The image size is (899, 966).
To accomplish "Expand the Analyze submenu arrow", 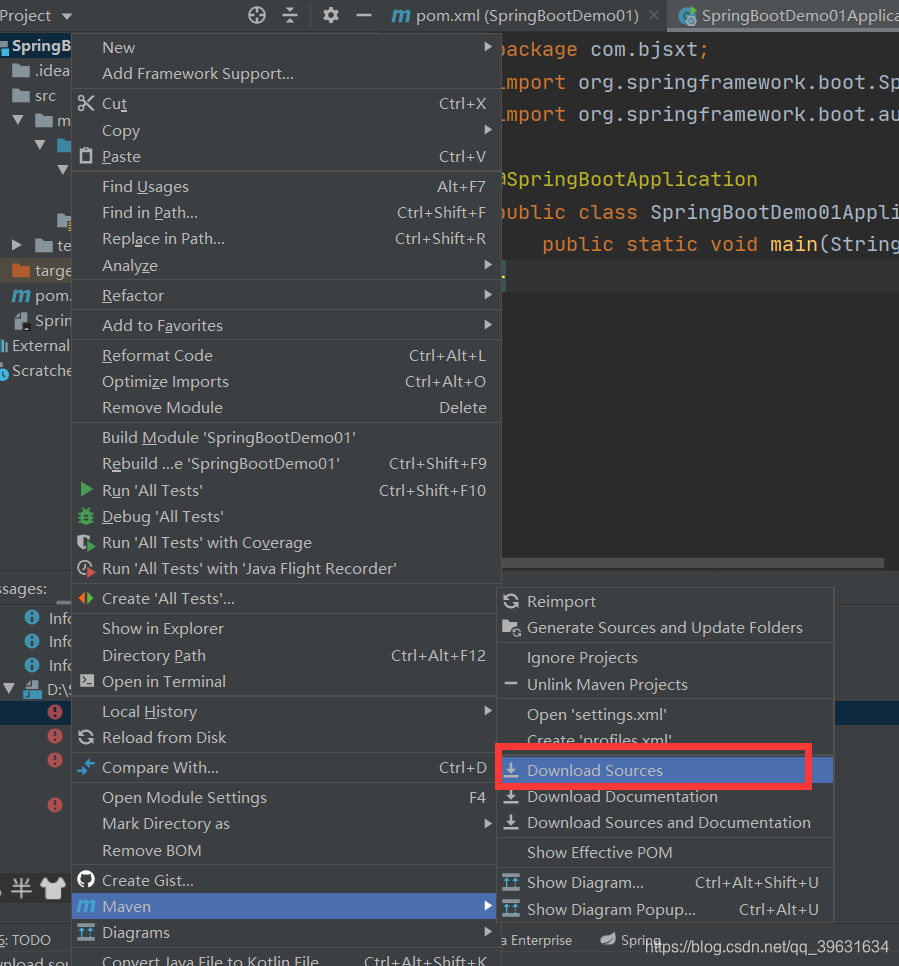I will point(488,264).
